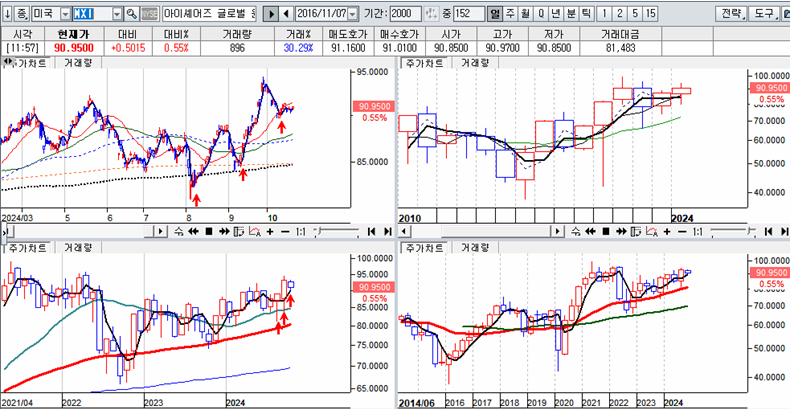791x409 pixels.
Task: Click the minus zoom-out icon under the 2024/03 chart
Action: [285, 231]
